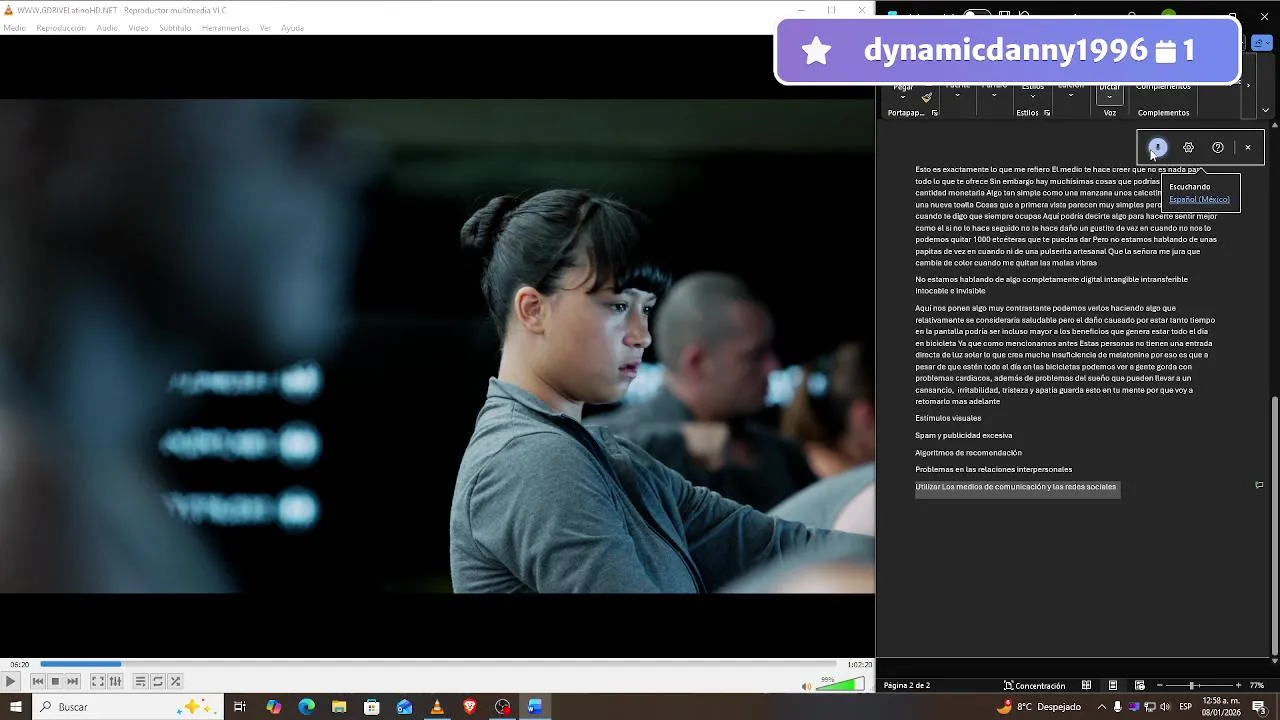Click the Página 2 de 2 indicator
Image resolution: width=1280 pixels, height=720 pixels.
click(x=907, y=685)
